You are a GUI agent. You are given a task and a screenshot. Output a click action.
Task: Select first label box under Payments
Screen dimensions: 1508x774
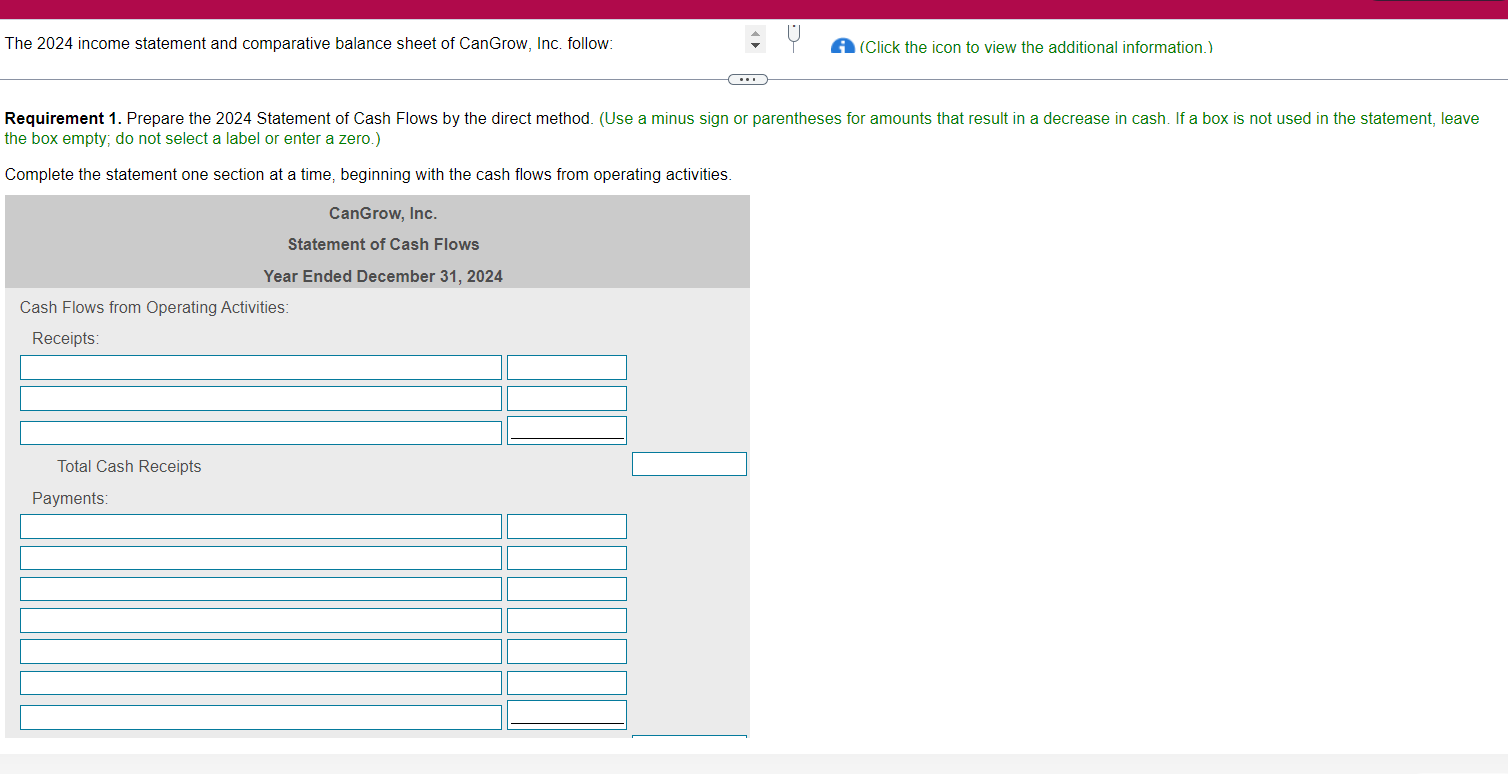coord(261,526)
